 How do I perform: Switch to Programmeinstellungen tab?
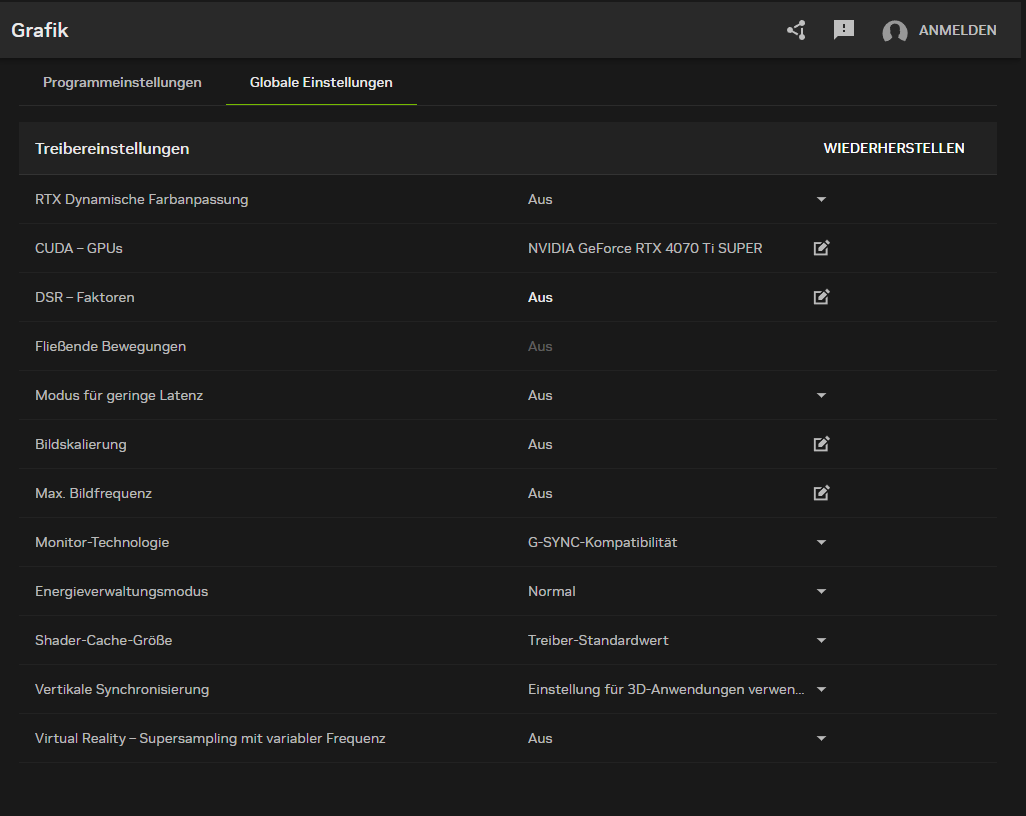tap(122, 82)
